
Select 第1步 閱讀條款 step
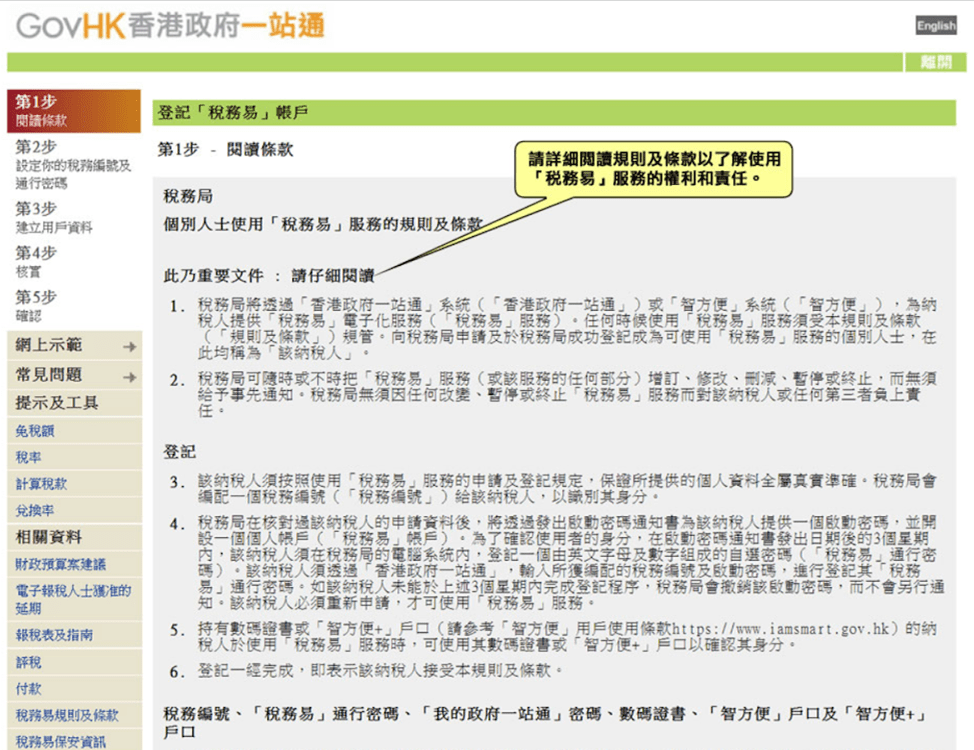click(x=74, y=111)
